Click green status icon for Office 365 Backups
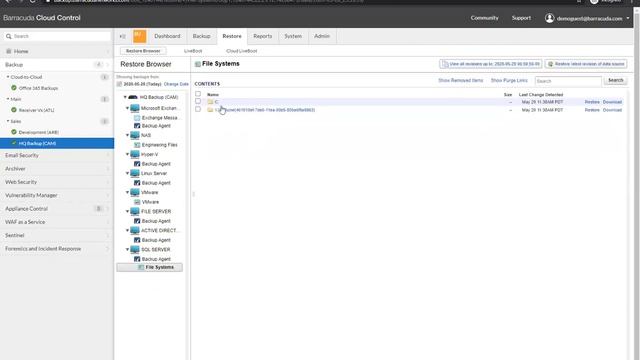This screenshot has height=360, width=640. click(x=14, y=88)
